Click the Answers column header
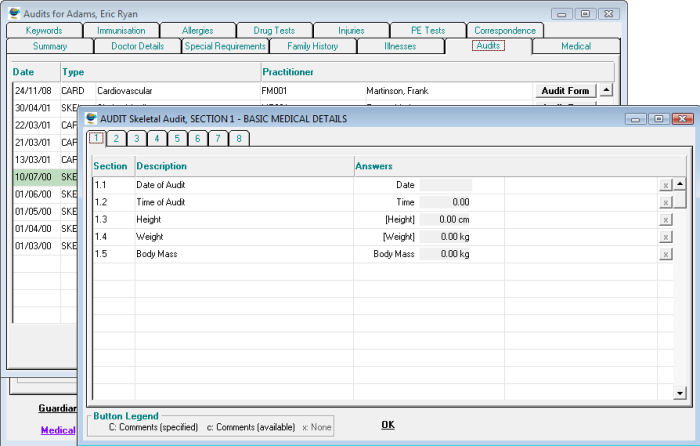700x446 pixels. click(520, 166)
